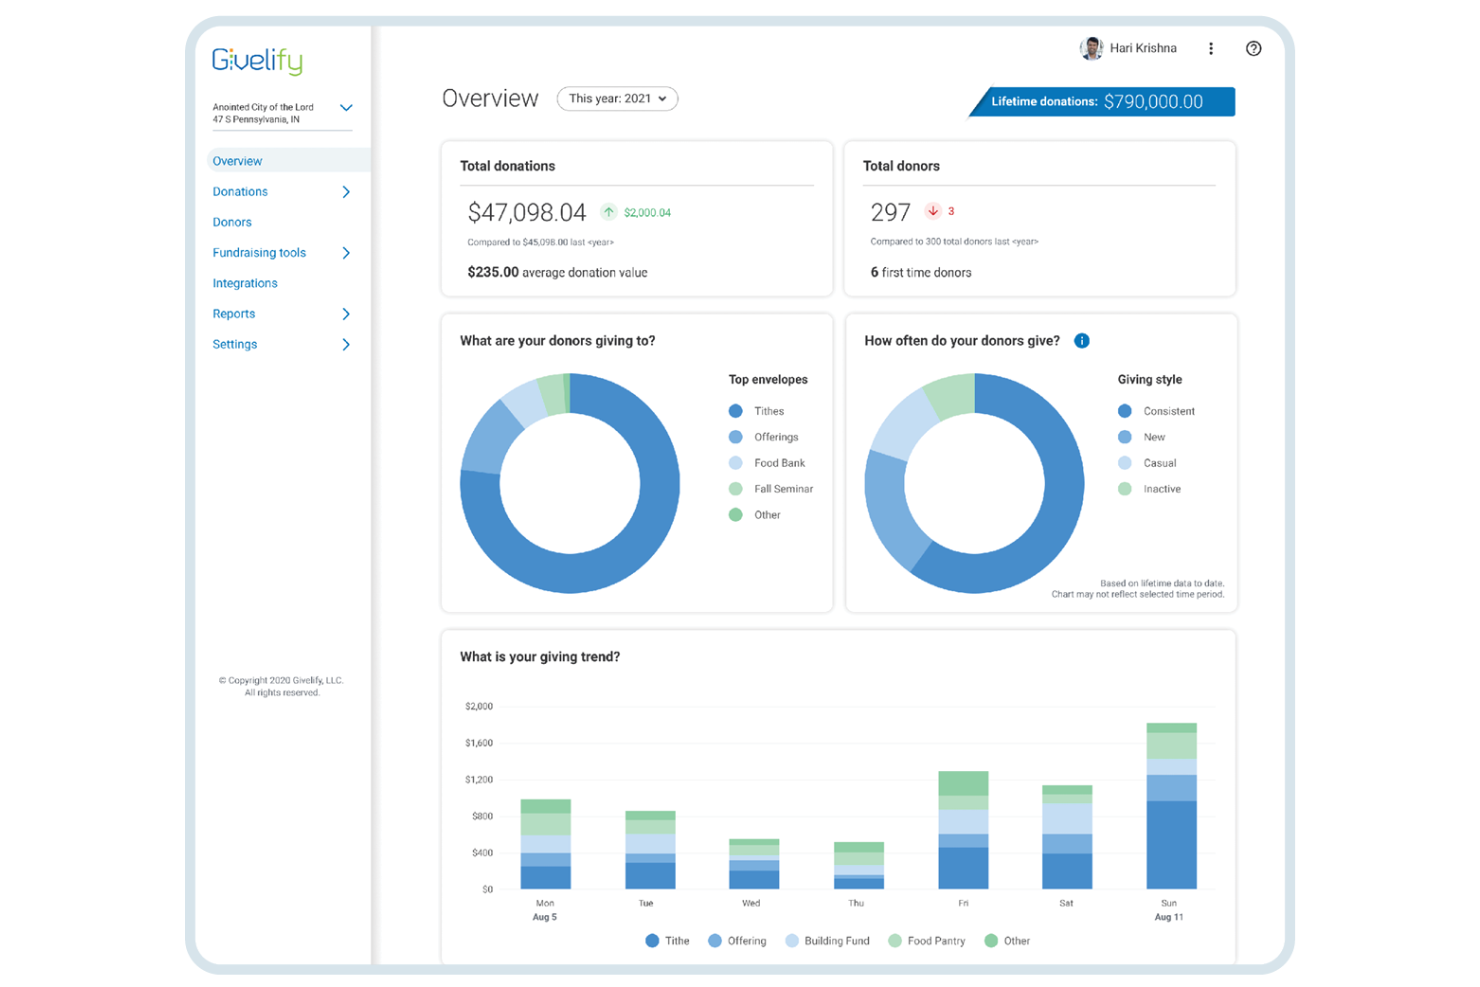Click the Tithe color dot in trend legend
The height and width of the screenshot is (987, 1480).
click(x=651, y=940)
